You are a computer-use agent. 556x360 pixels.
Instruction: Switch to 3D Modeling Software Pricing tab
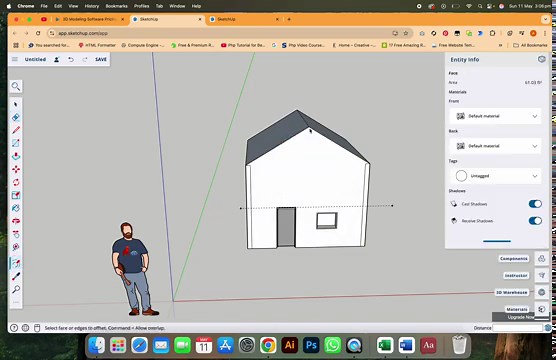pos(90,19)
